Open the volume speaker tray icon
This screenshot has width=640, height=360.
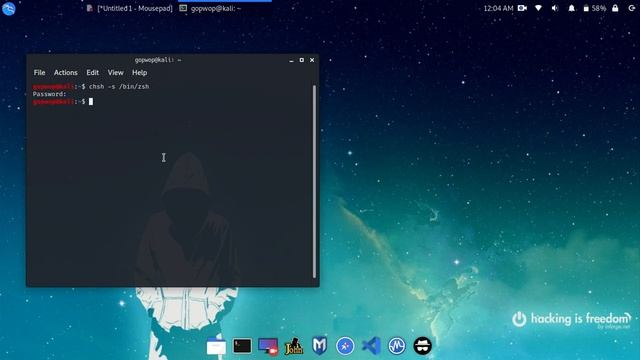555,8
